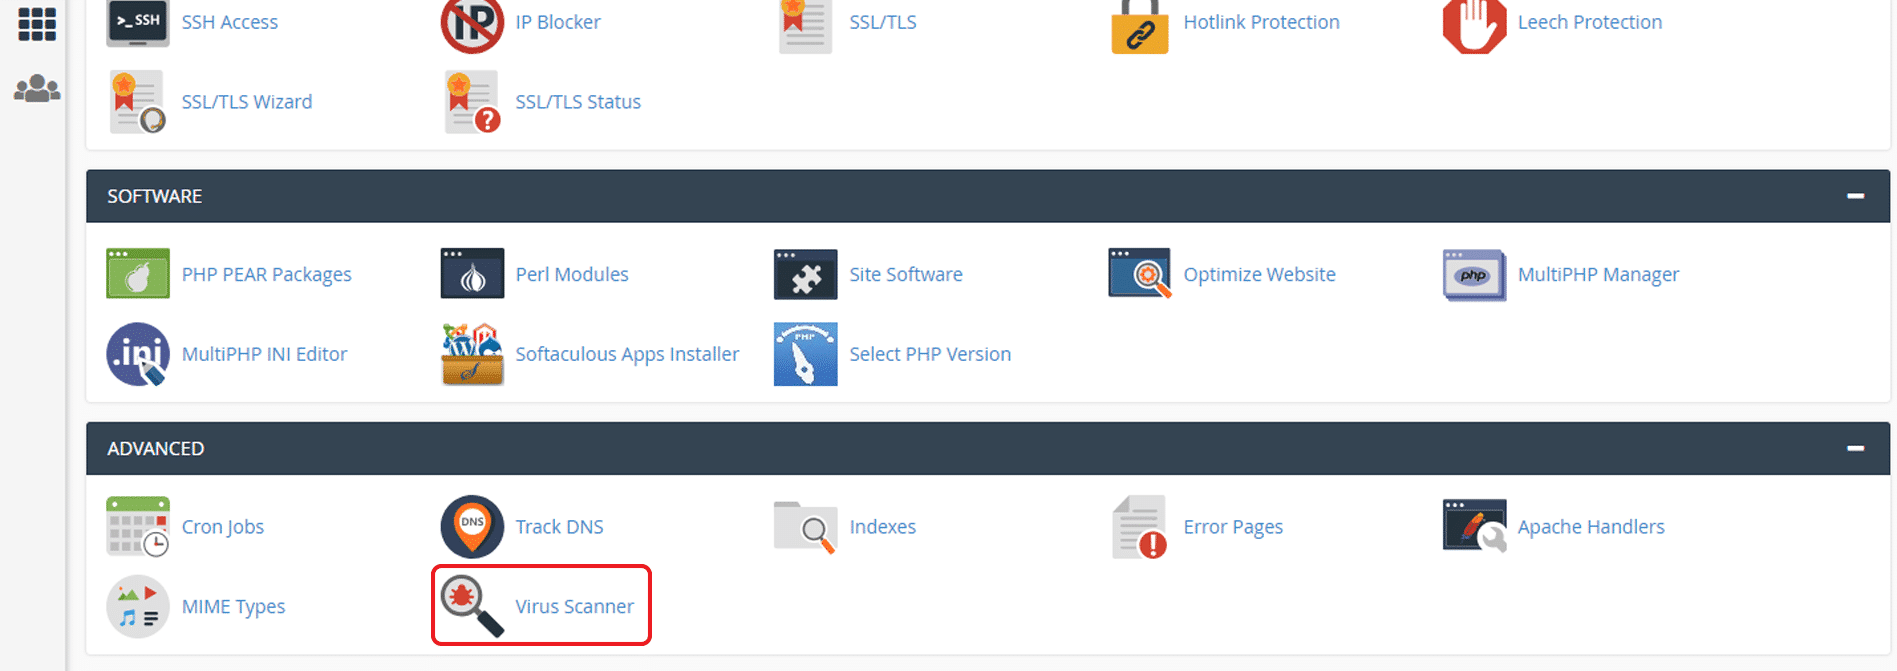
Task: Click the Leech Protection link
Action: pyautogui.click(x=1589, y=22)
